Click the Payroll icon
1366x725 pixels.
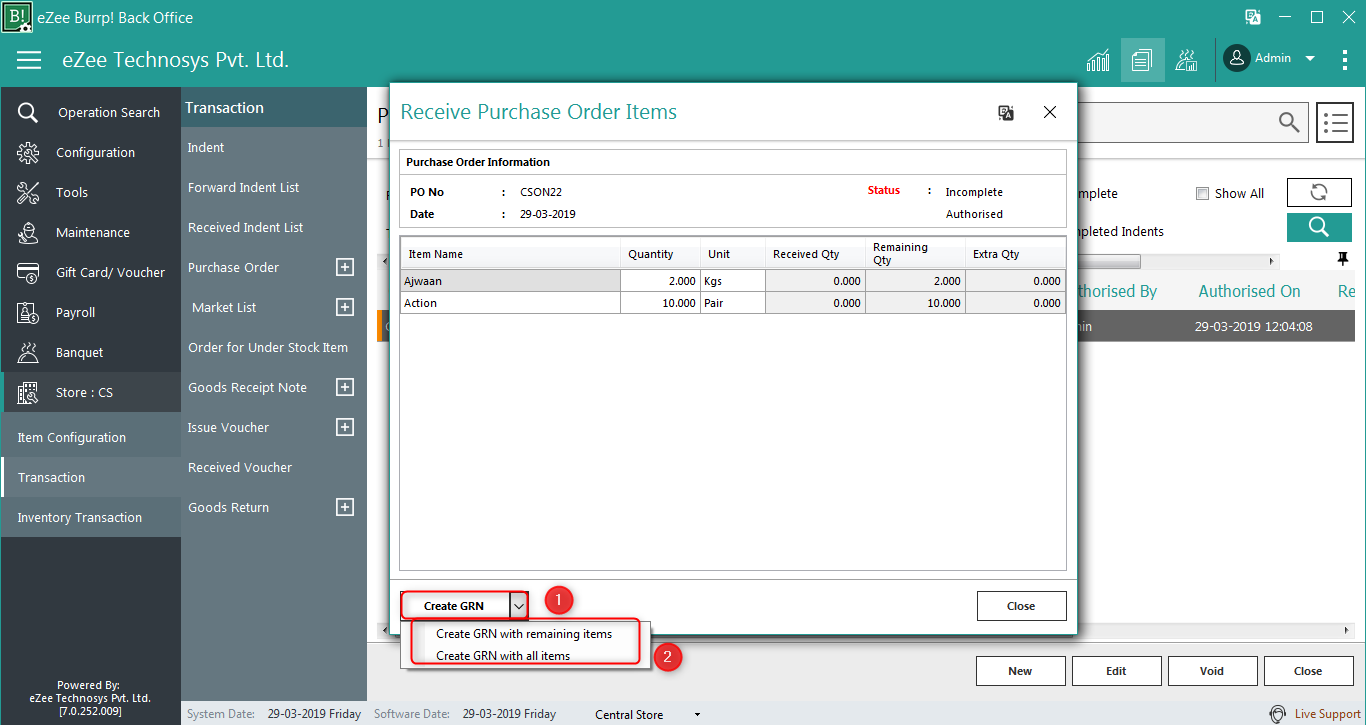click(x=28, y=313)
